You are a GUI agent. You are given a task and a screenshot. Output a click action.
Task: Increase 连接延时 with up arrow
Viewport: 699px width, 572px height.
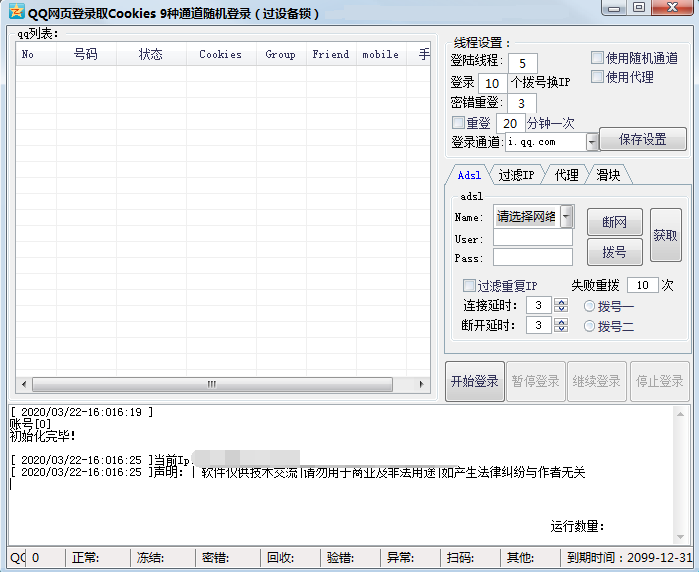[561, 302]
